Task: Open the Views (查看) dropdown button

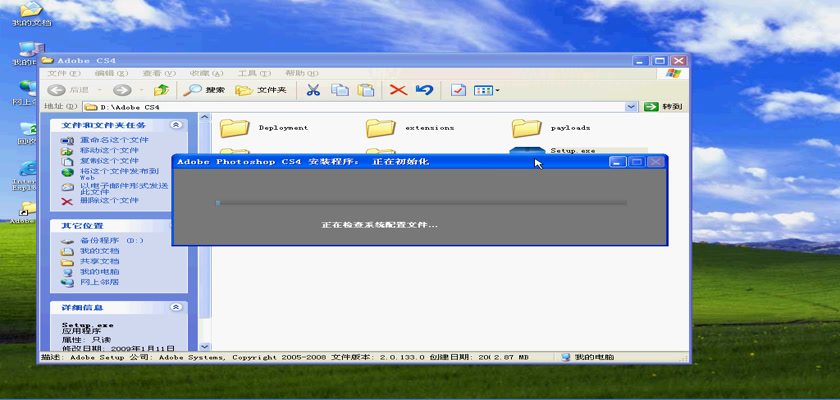Action: [x=487, y=90]
